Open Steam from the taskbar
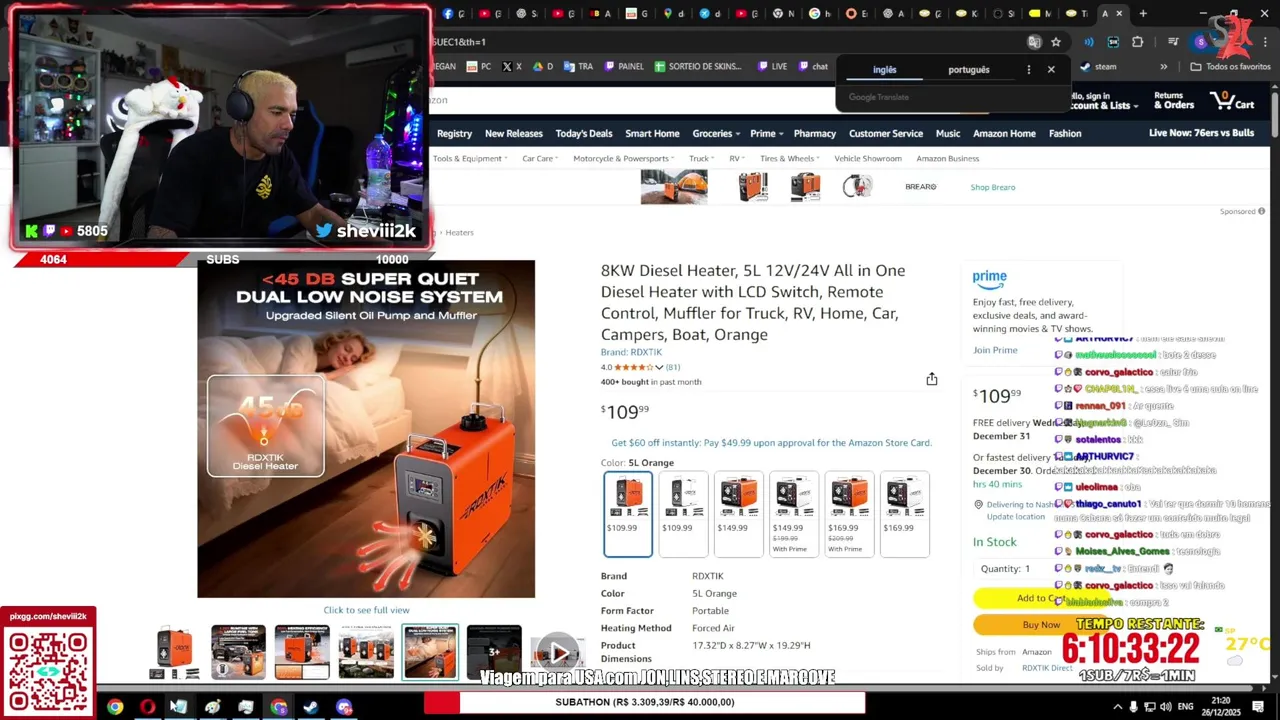The height and width of the screenshot is (720, 1280). click(311, 707)
